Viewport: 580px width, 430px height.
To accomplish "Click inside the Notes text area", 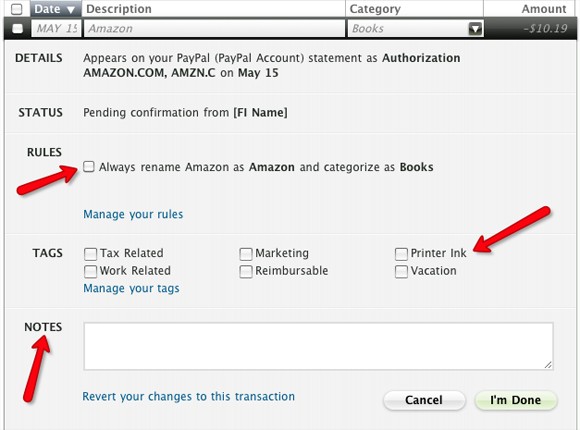I will coord(318,346).
